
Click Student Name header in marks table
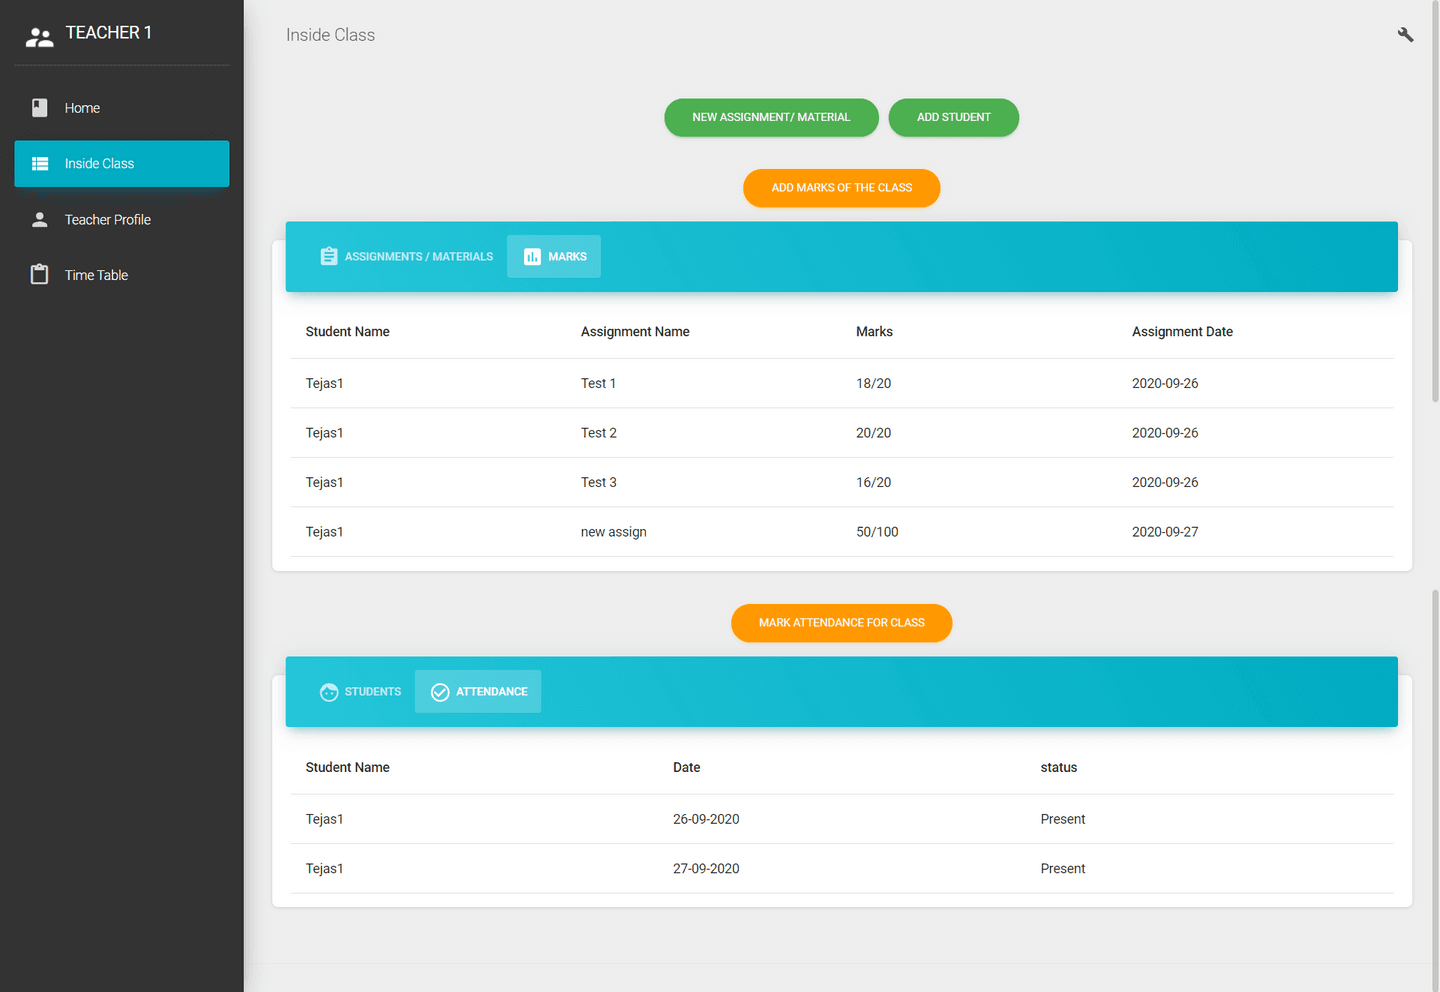point(348,332)
